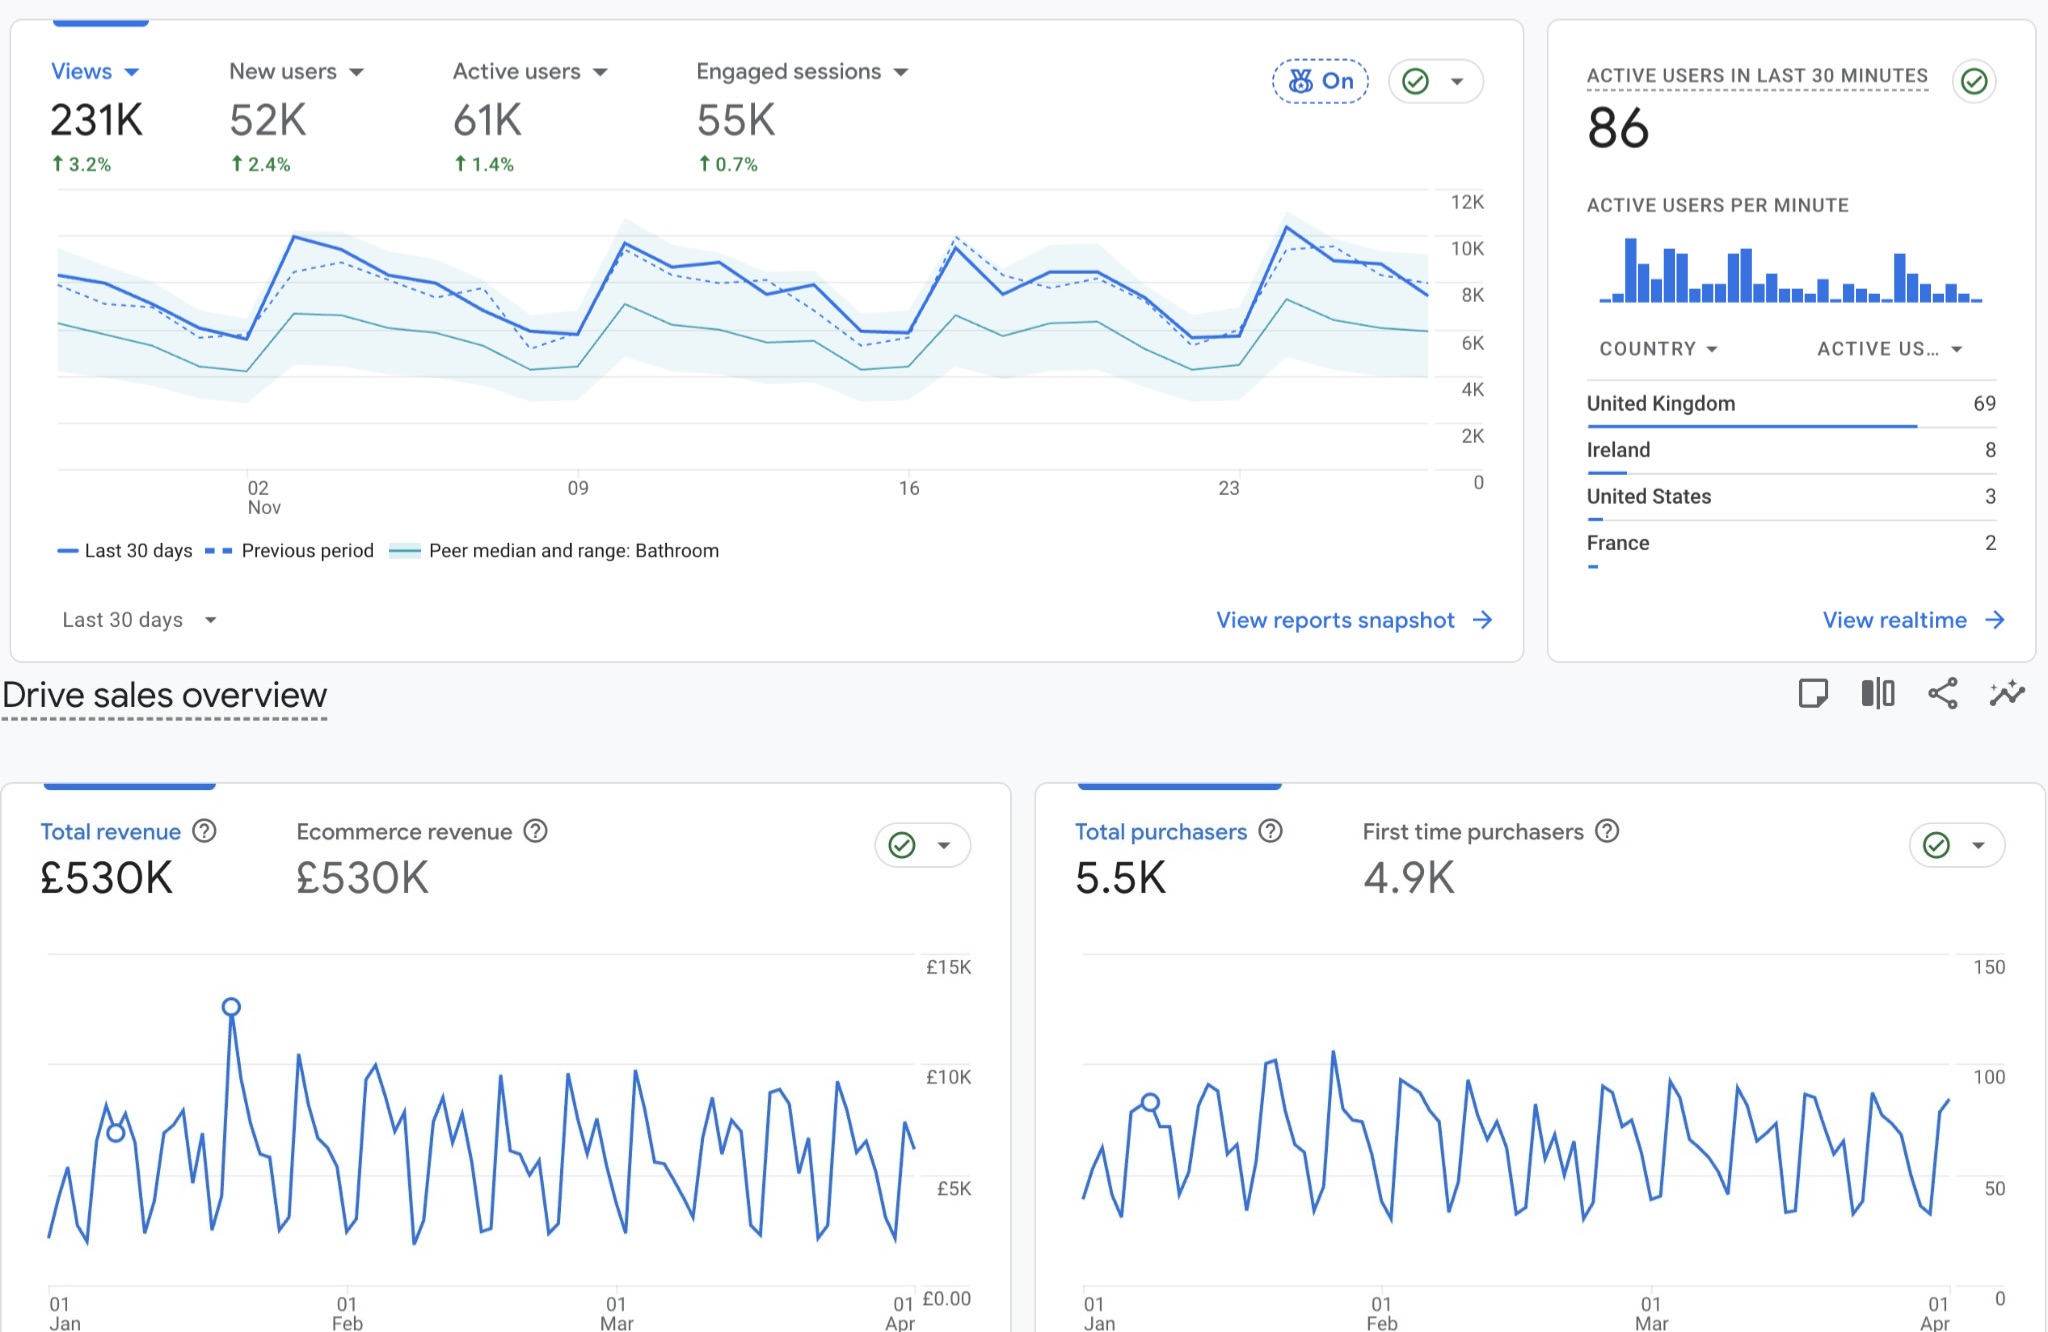Toggle the benchmarking On badge
Viewport: 2048px width, 1332px height.
click(1320, 81)
